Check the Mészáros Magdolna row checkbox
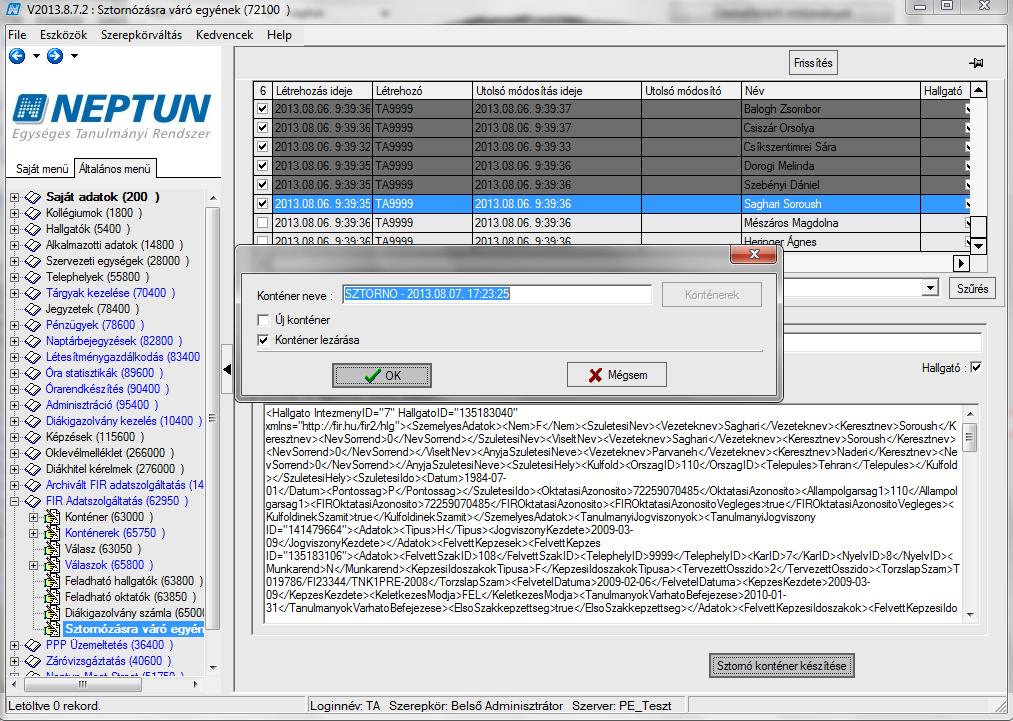 tap(262, 222)
